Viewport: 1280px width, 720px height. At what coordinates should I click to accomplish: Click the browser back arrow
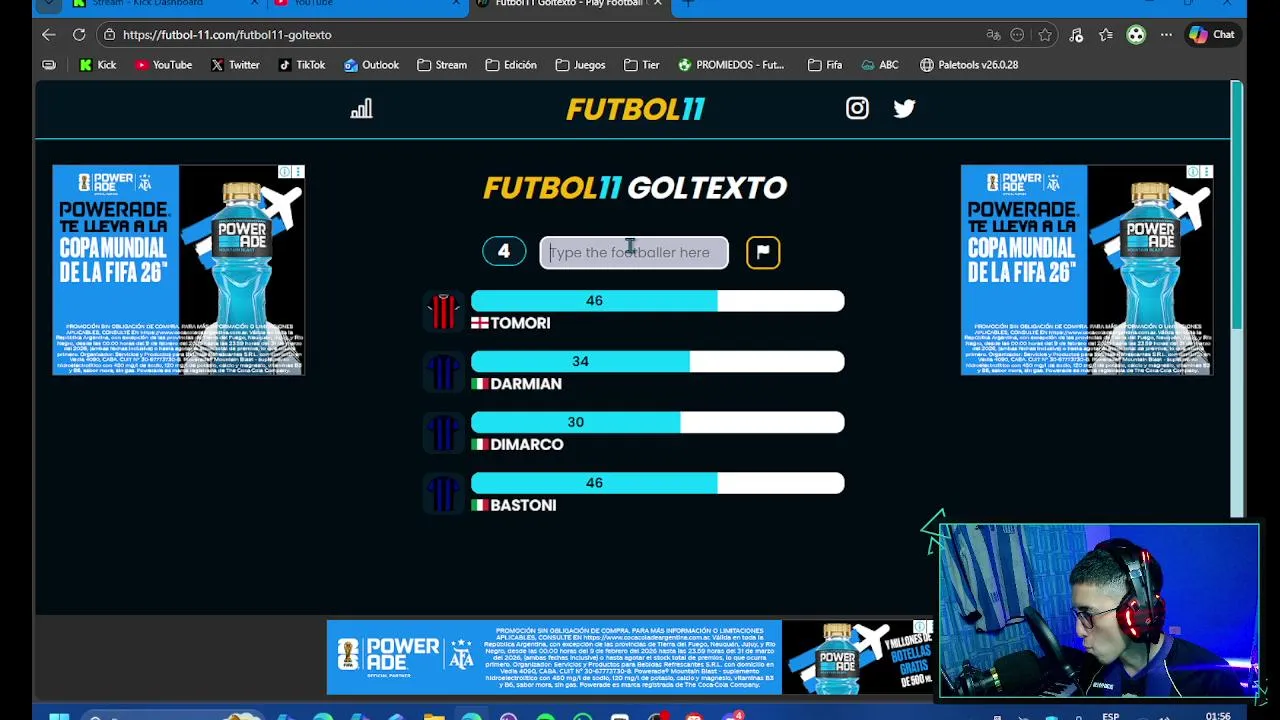(48, 35)
